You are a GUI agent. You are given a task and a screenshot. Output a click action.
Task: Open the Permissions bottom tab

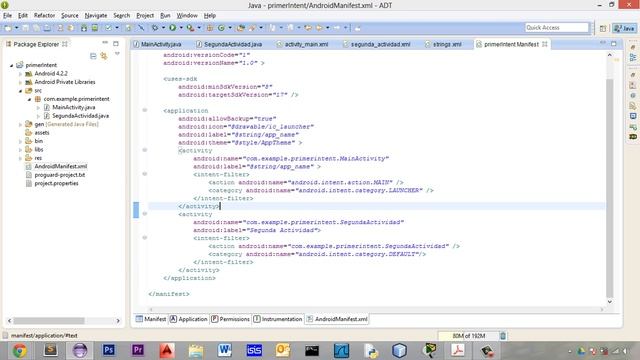pyautogui.click(x=231, y=319)
